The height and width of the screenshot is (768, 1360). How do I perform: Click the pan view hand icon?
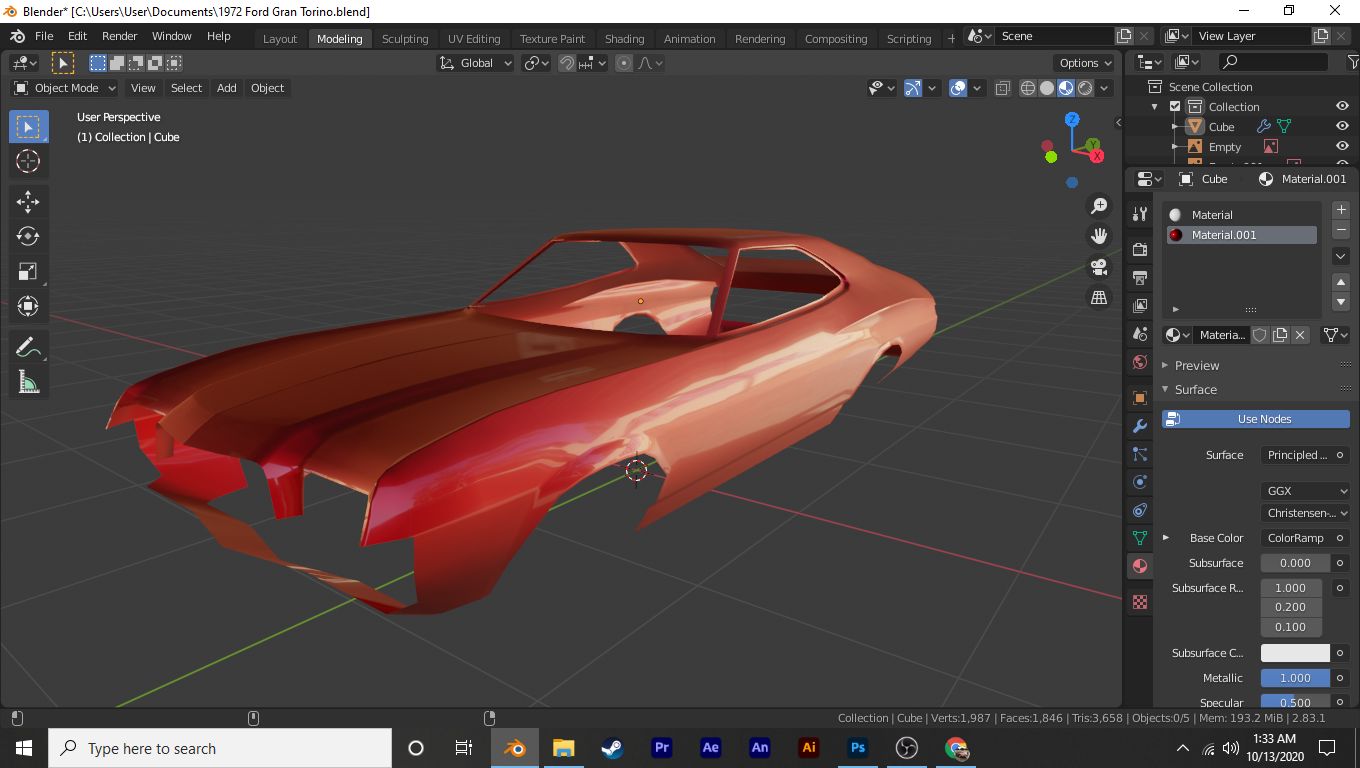1099,236
